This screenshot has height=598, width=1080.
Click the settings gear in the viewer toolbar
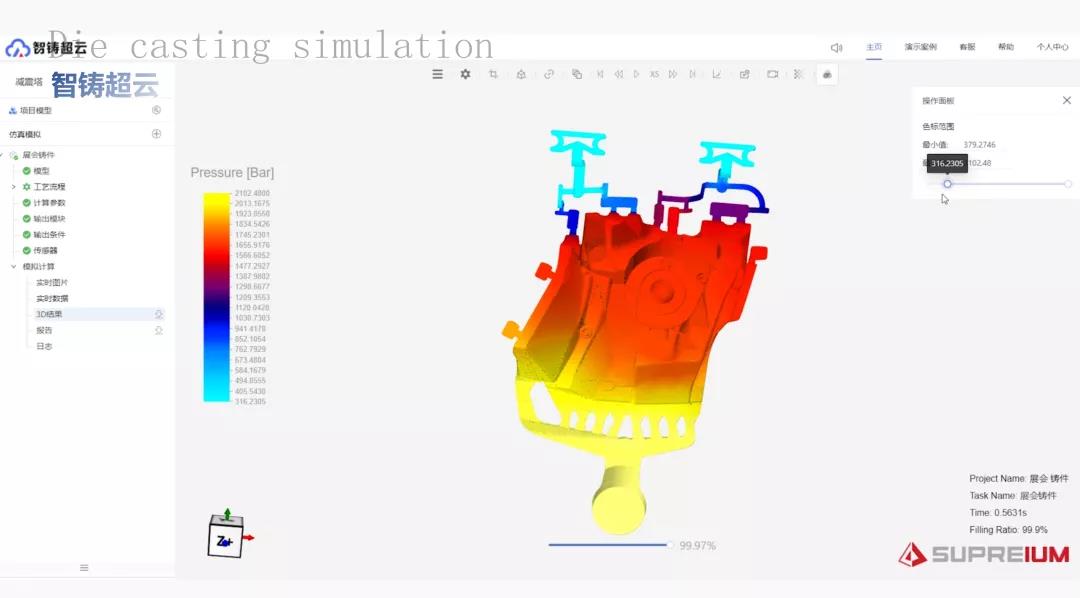(x=465, y=74)
